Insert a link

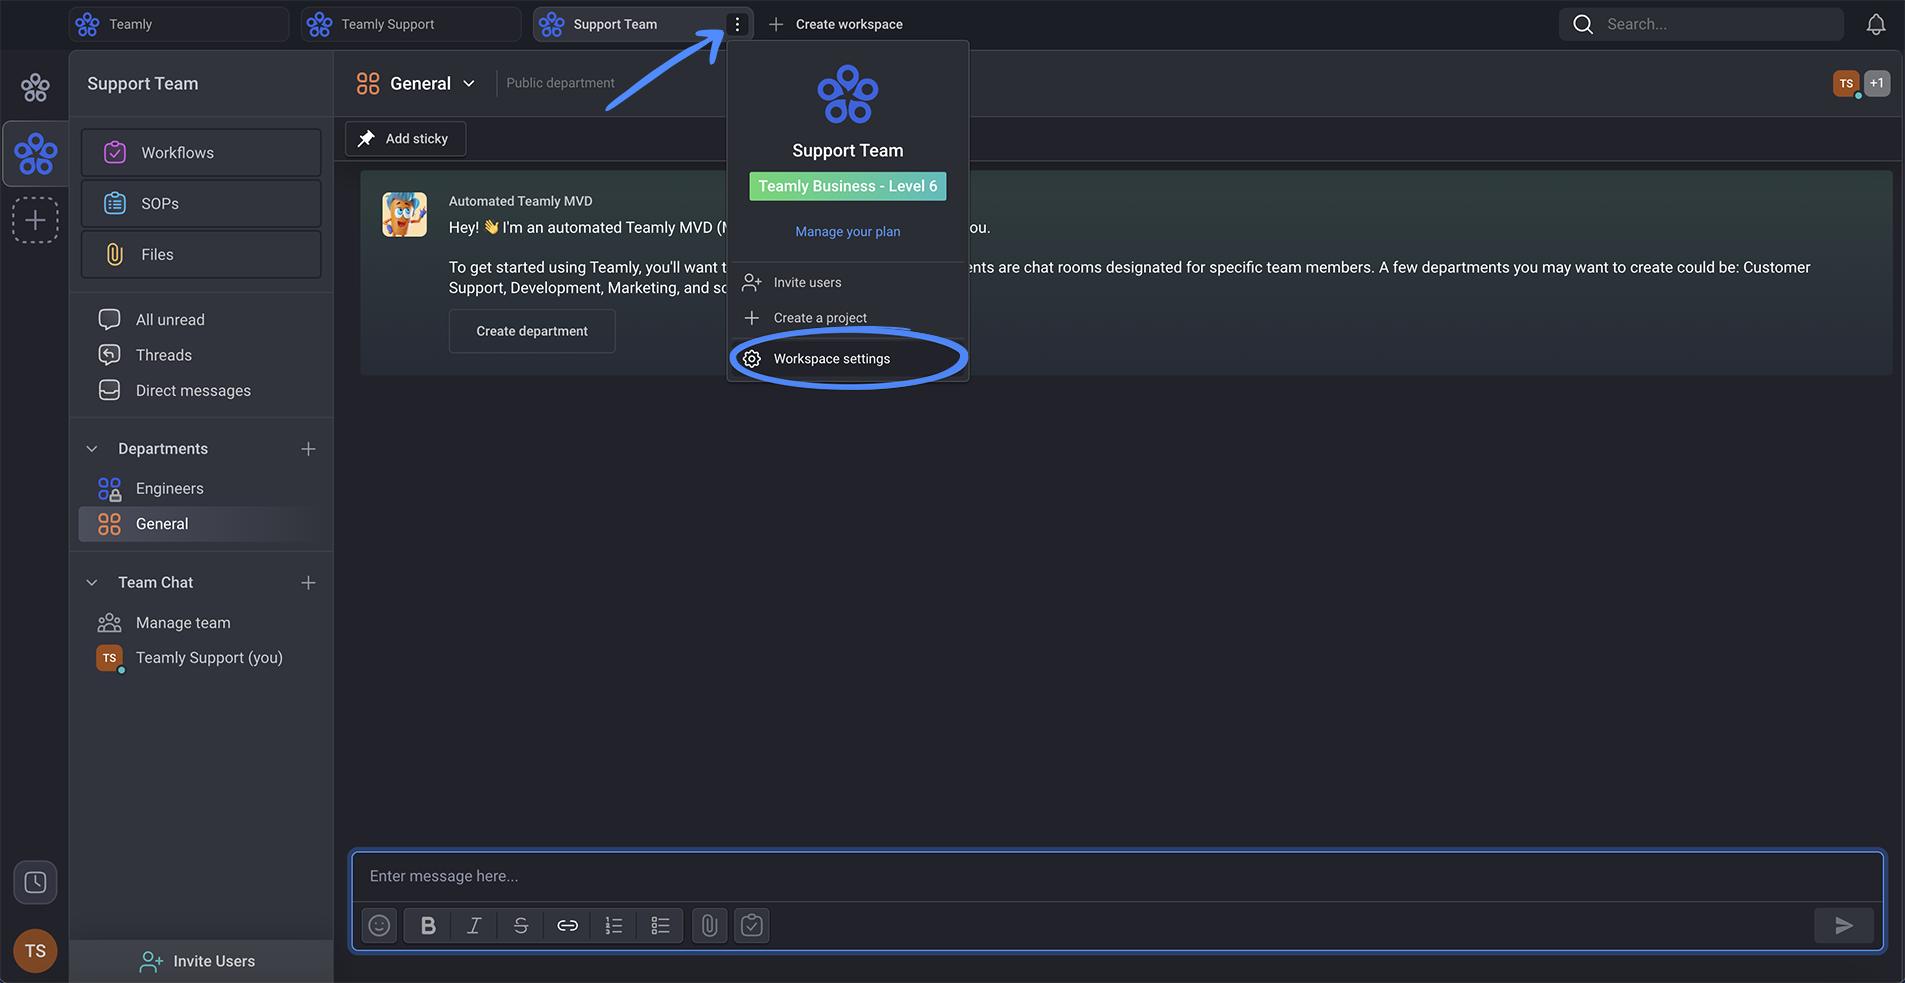(x=567, y=926)
